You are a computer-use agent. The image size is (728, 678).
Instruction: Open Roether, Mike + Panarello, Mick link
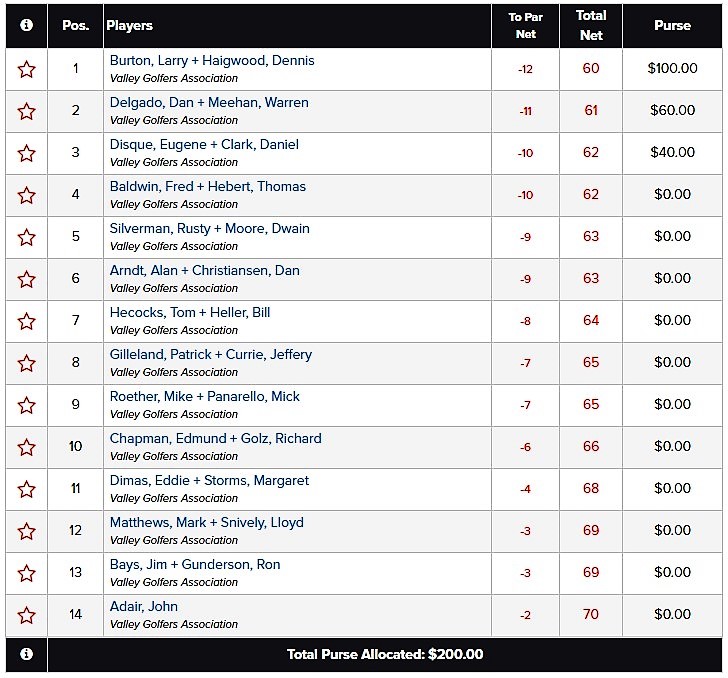pos(205,397)
